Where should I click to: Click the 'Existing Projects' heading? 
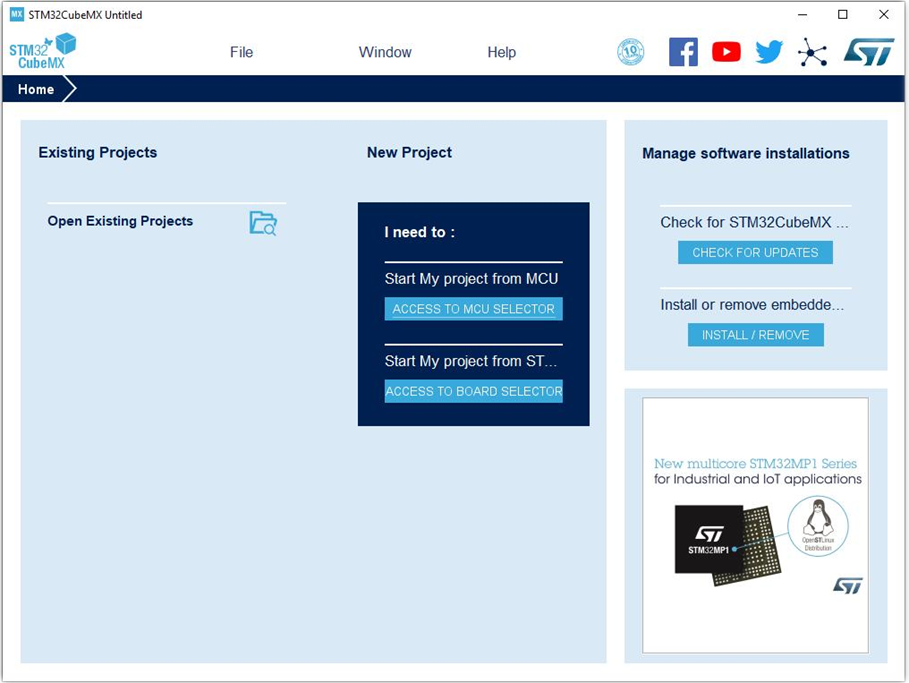[x=97, y=152]
